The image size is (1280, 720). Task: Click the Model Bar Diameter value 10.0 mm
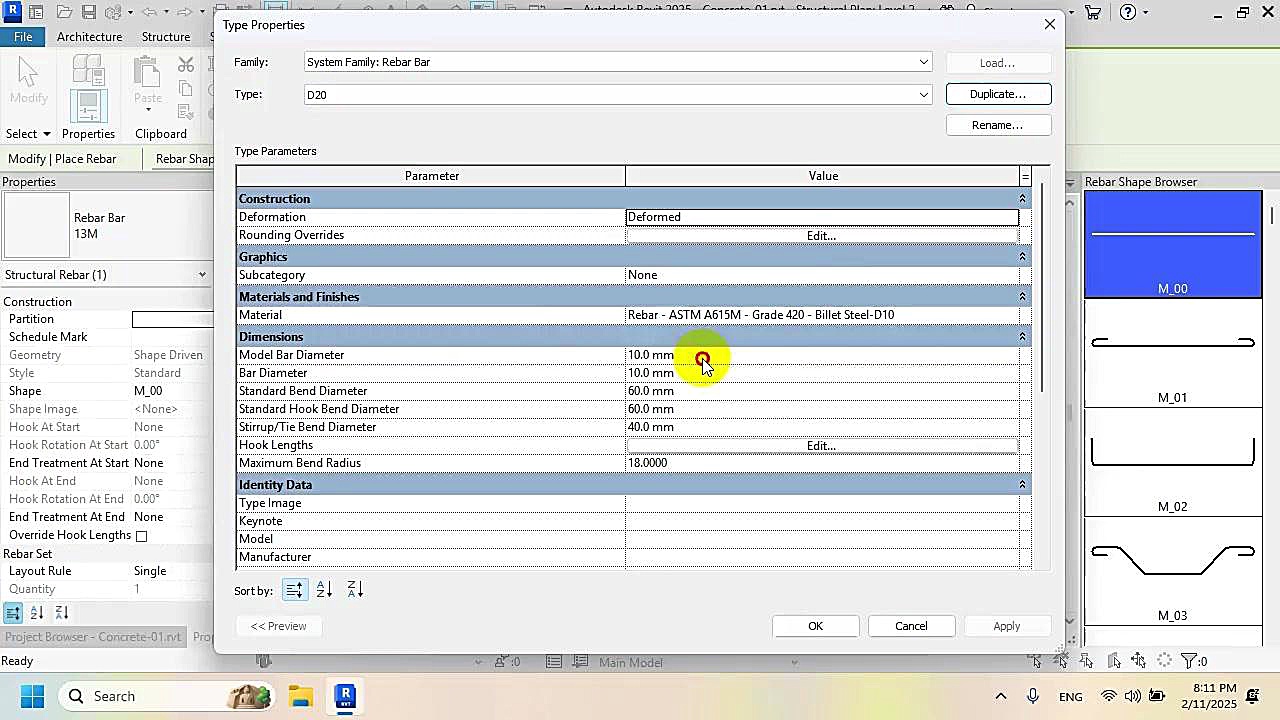[x=822, y=355]
